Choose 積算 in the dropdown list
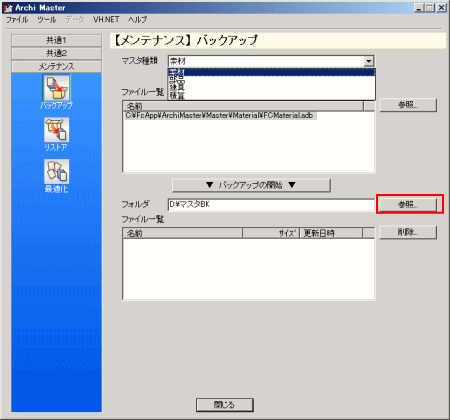This screenshot has width=450, height=420. [x=271, y=95]
